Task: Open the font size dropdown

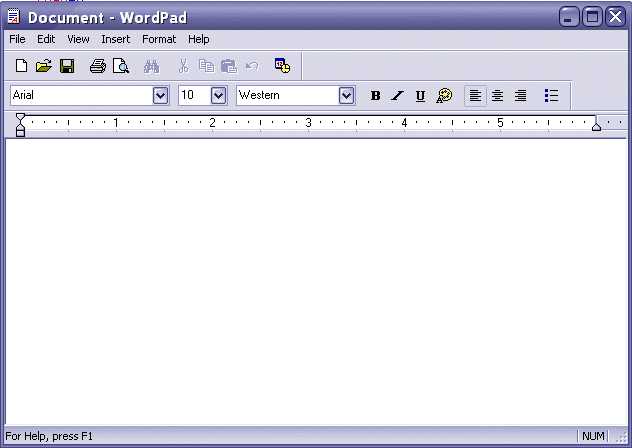Action: pos(218,96)
